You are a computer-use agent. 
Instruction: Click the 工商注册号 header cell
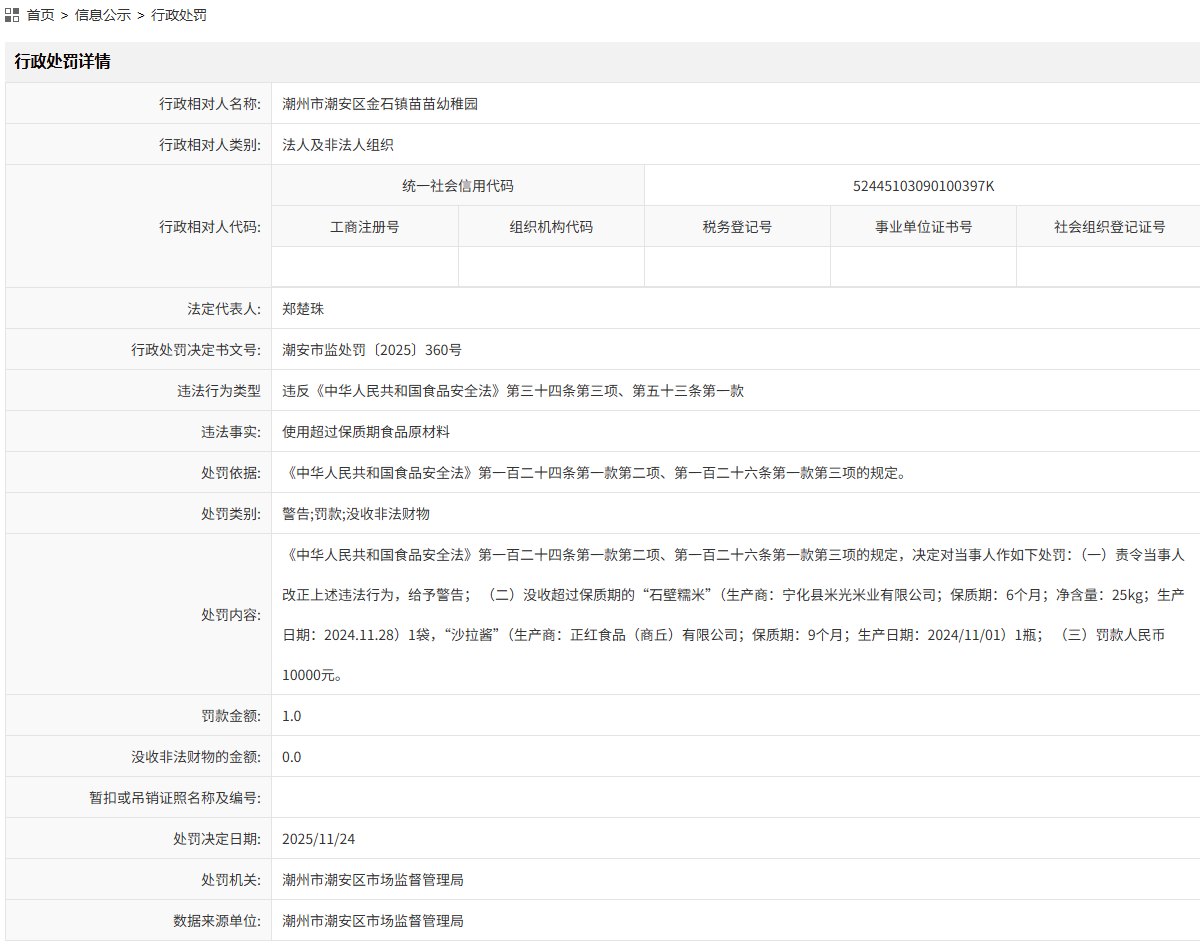[365, 227]
